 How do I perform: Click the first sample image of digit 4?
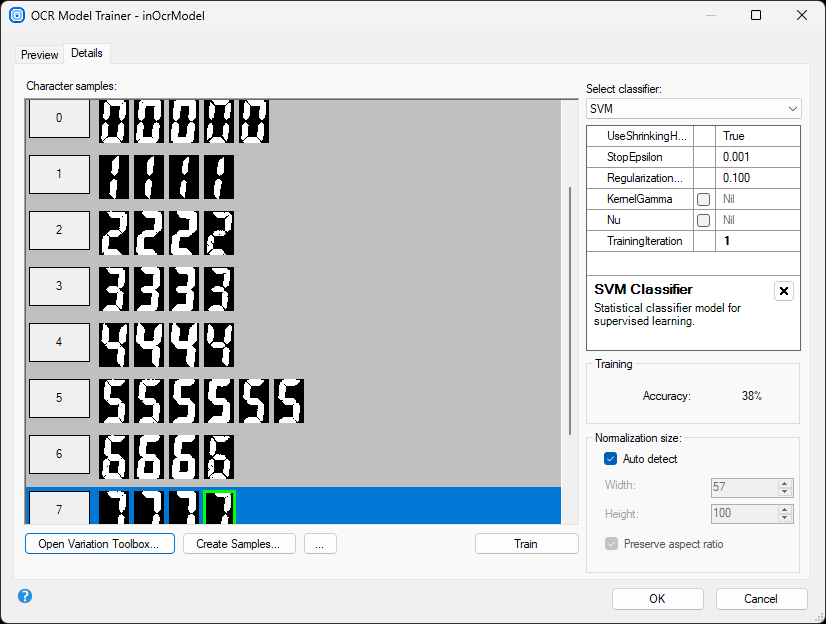click(114, 345)
